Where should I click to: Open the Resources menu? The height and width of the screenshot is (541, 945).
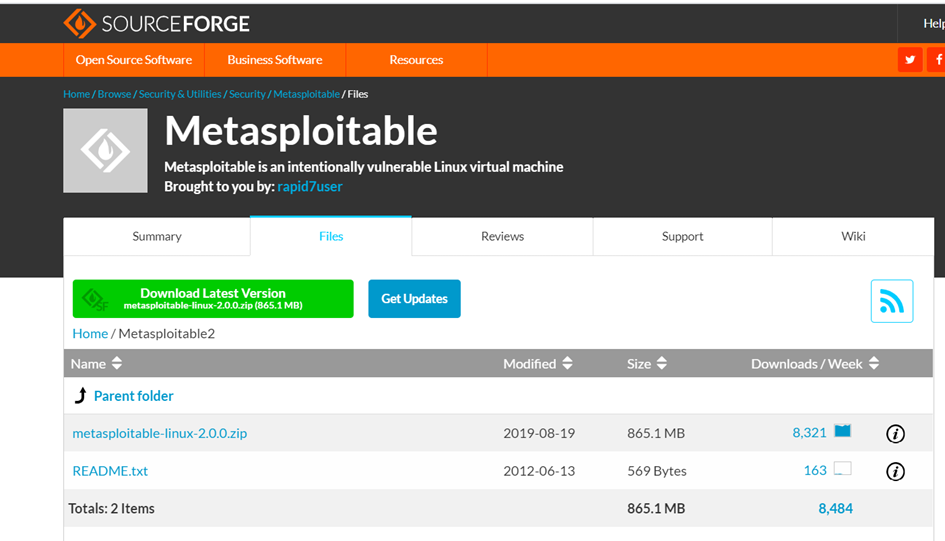pos(416,60)
